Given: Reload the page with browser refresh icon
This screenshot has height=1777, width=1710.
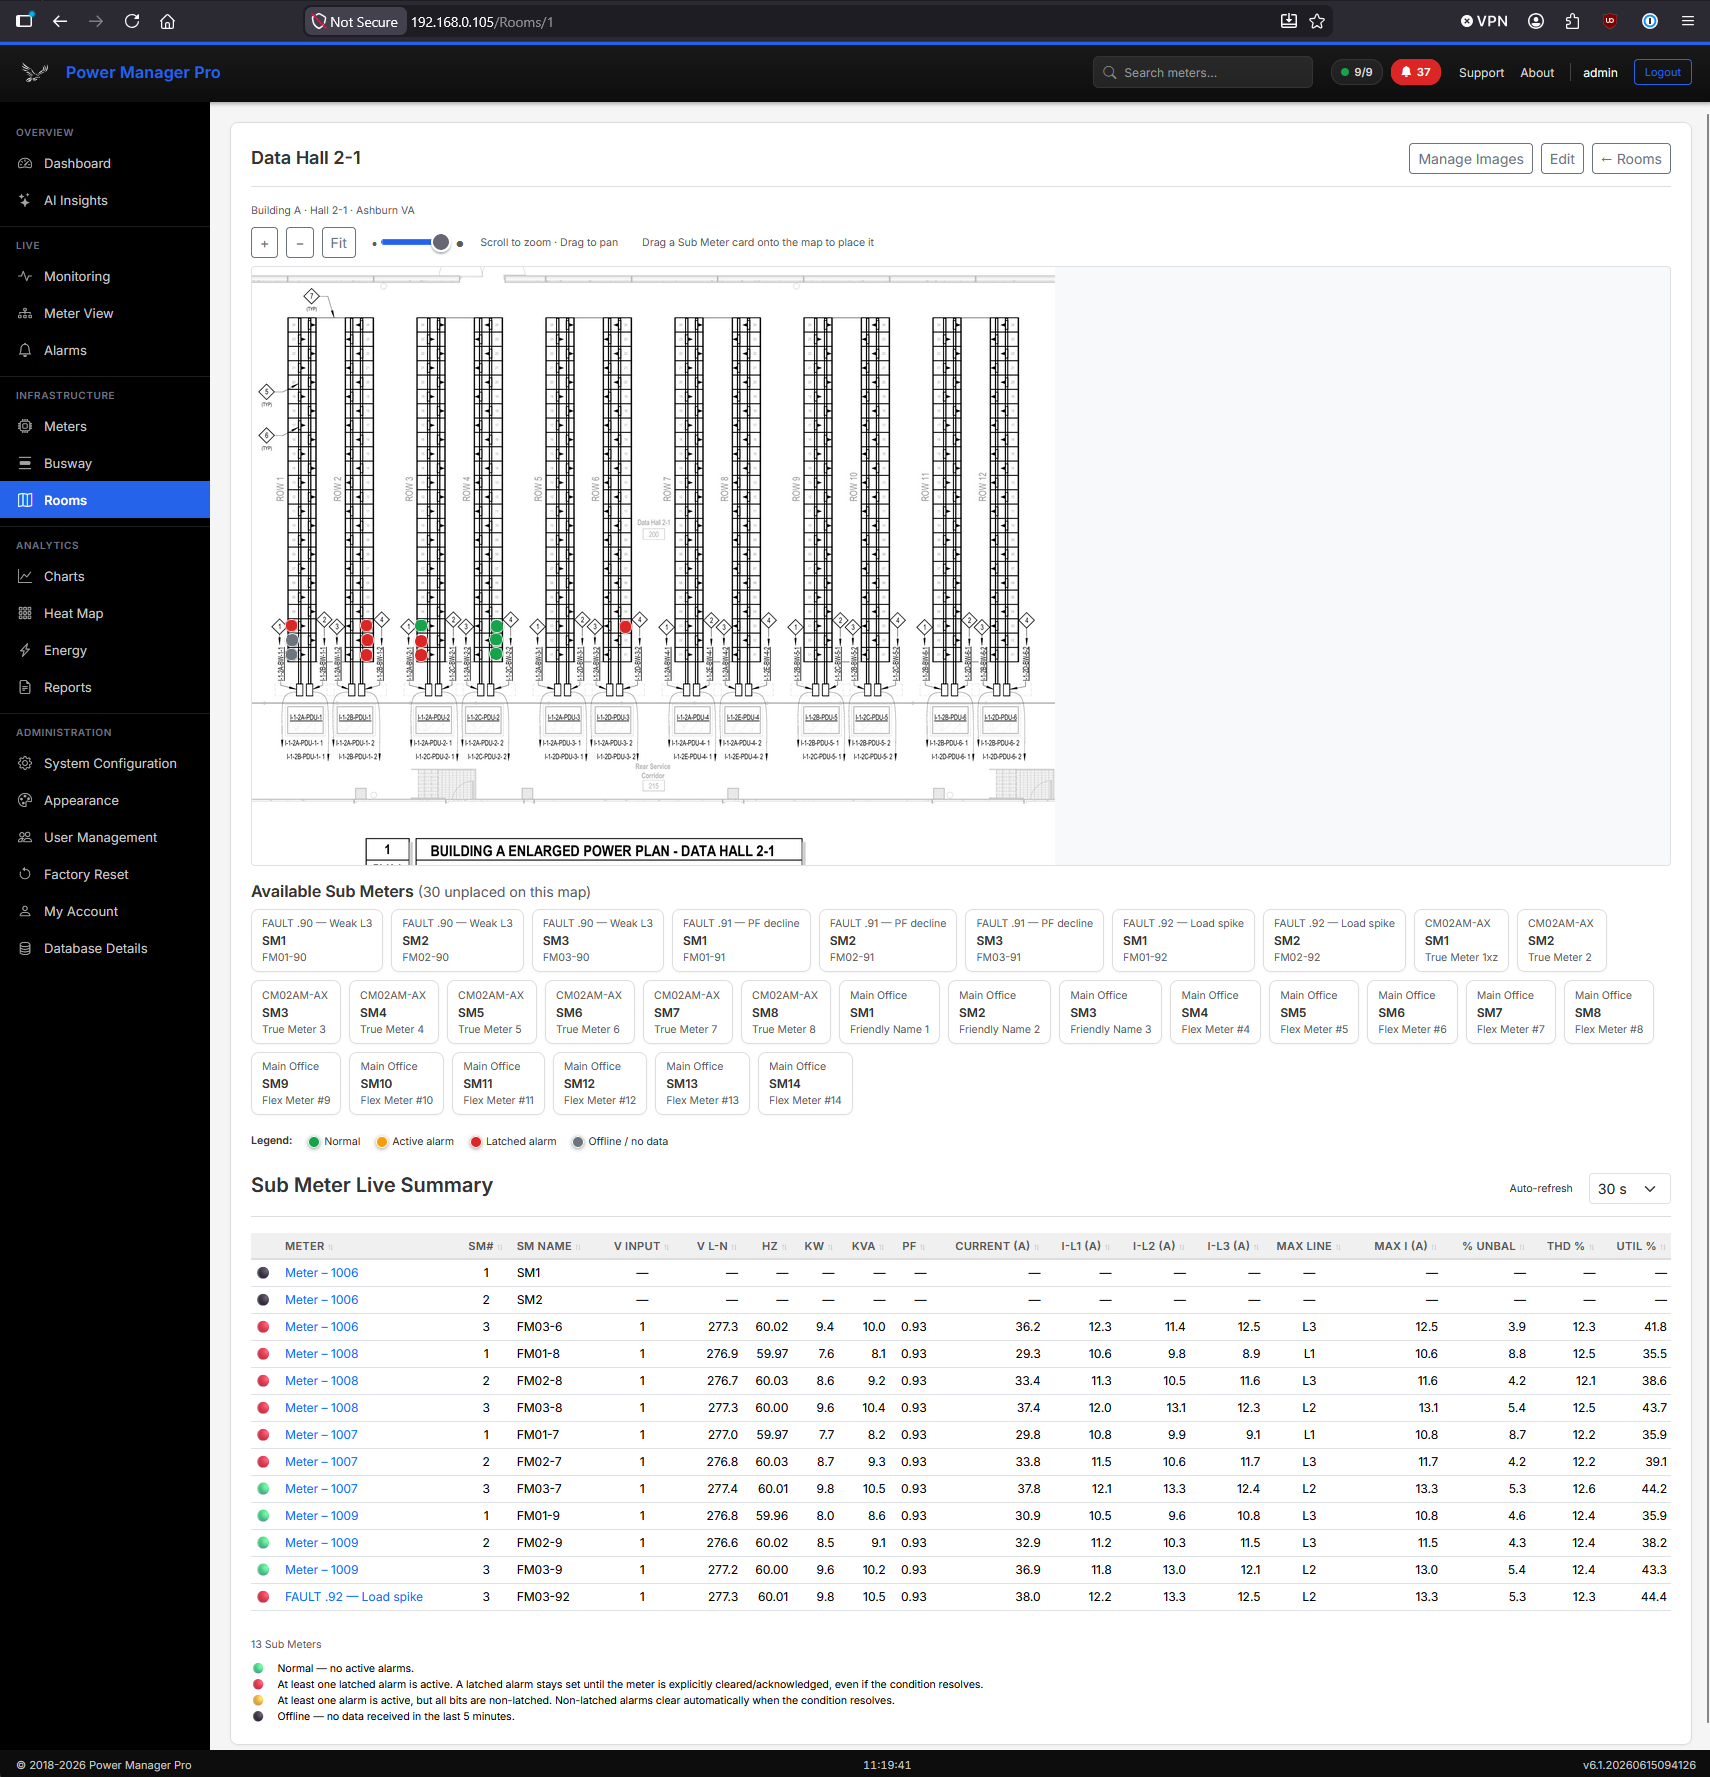Looking at the screenshot, I should pyautogui.click(x=131, y=21).
